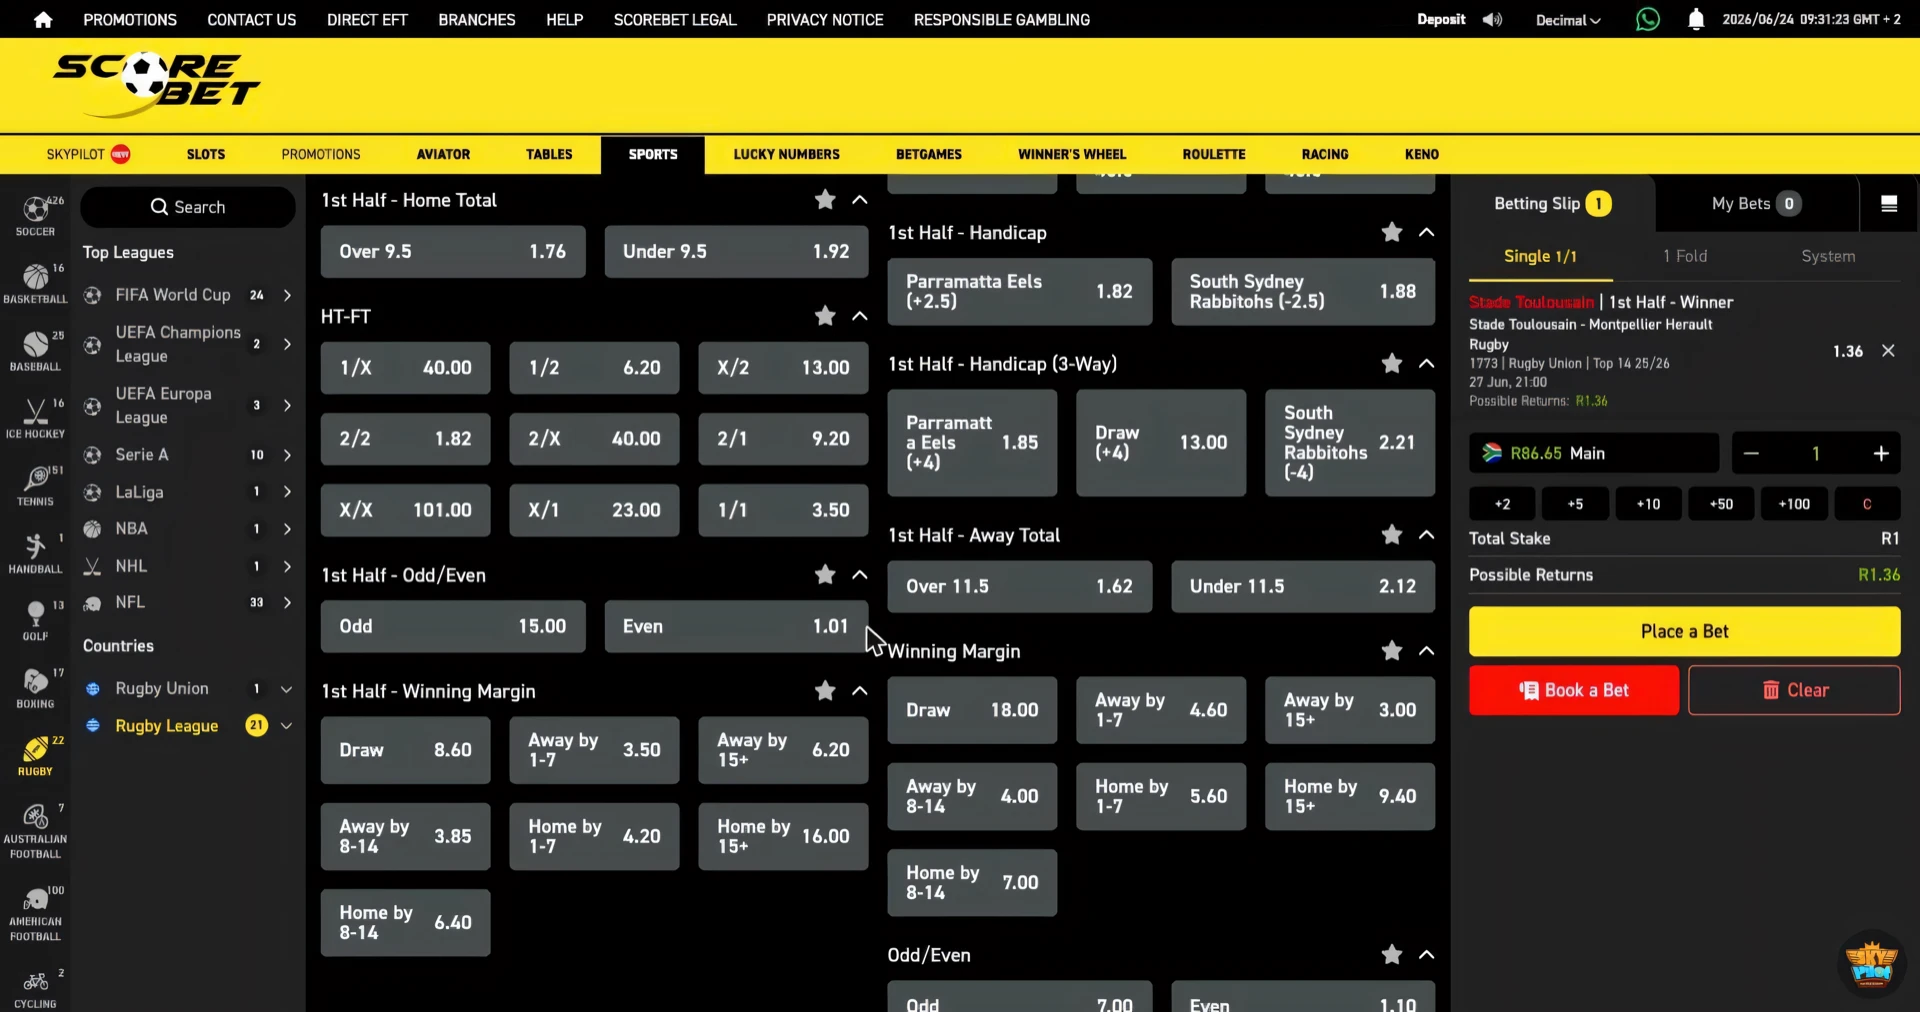The image size is (1920, 1012).
Task: Add +50 to the stake
Action: 1721,504
